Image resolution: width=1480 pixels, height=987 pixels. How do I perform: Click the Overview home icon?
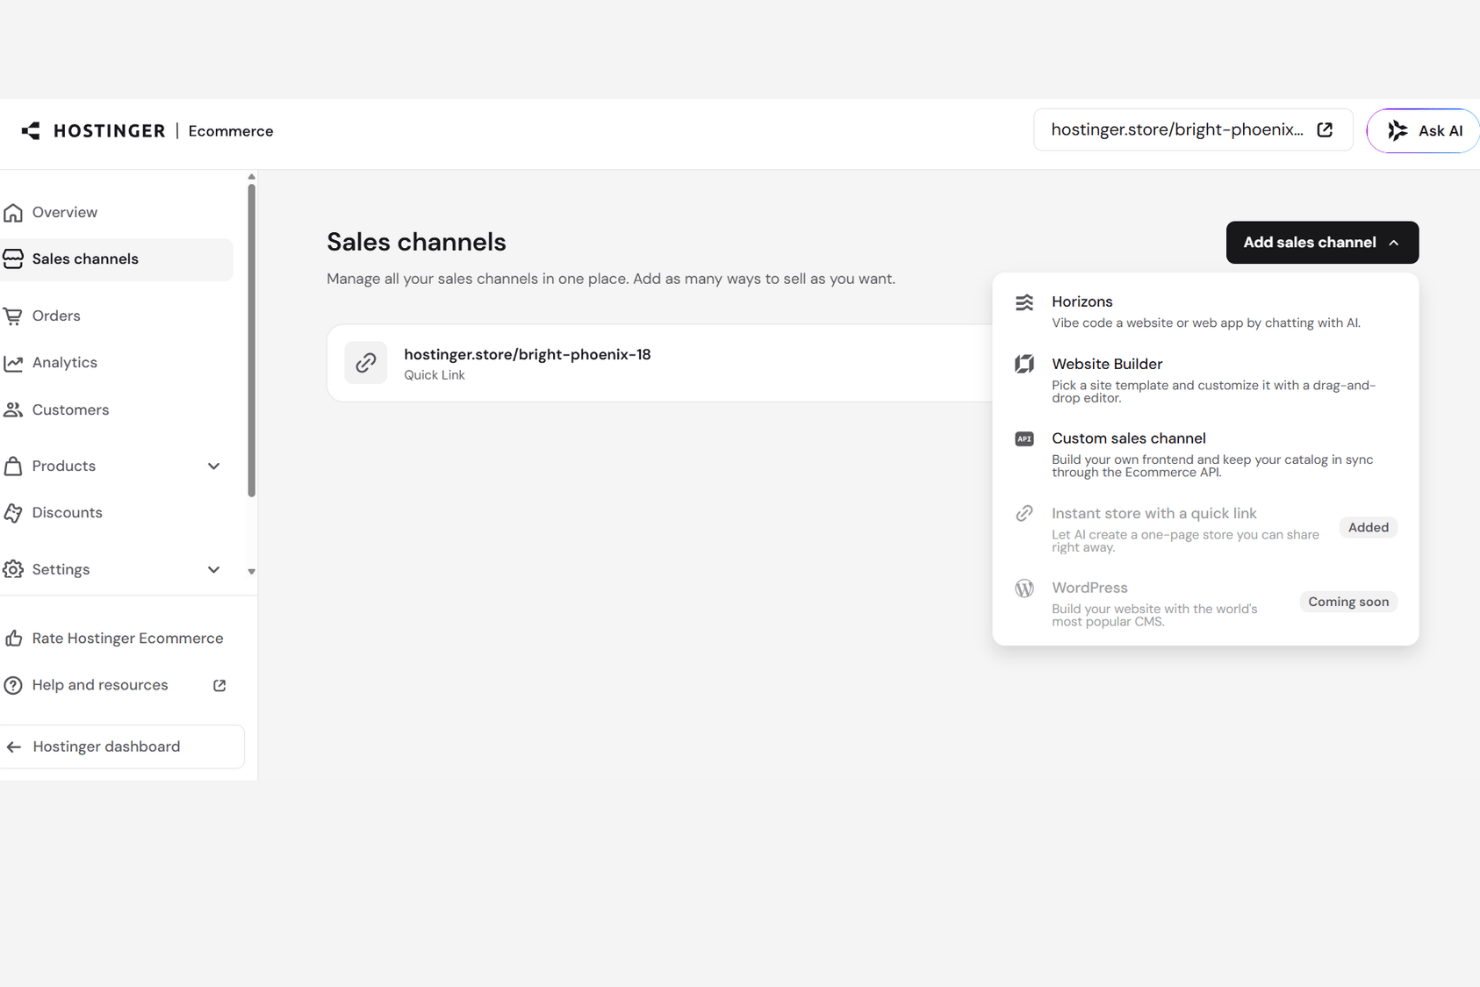click(13, 212)
